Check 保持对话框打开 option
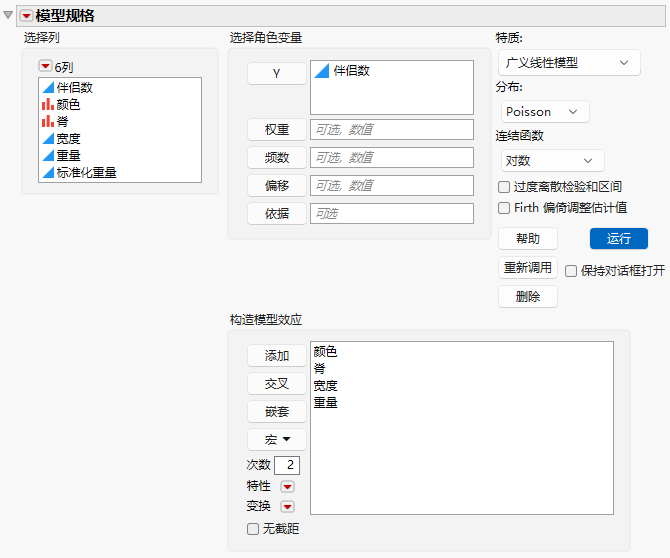 coord(571,271)
